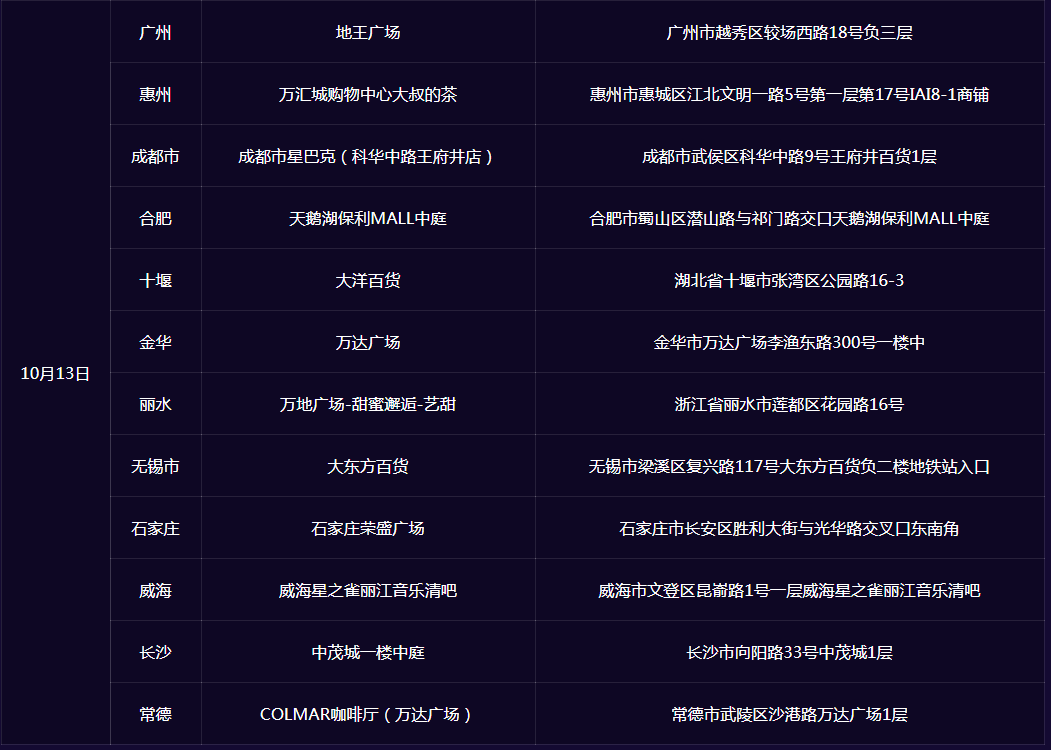The width and height of the screenshot is (1051, 750).
Task: Select the city cell "无锡市"
Action: tap(156, 466)
